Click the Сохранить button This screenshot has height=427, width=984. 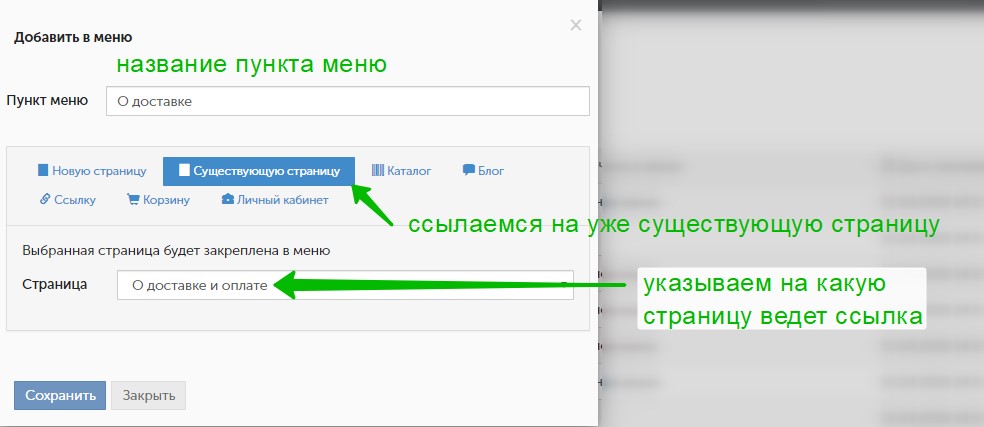60,396
